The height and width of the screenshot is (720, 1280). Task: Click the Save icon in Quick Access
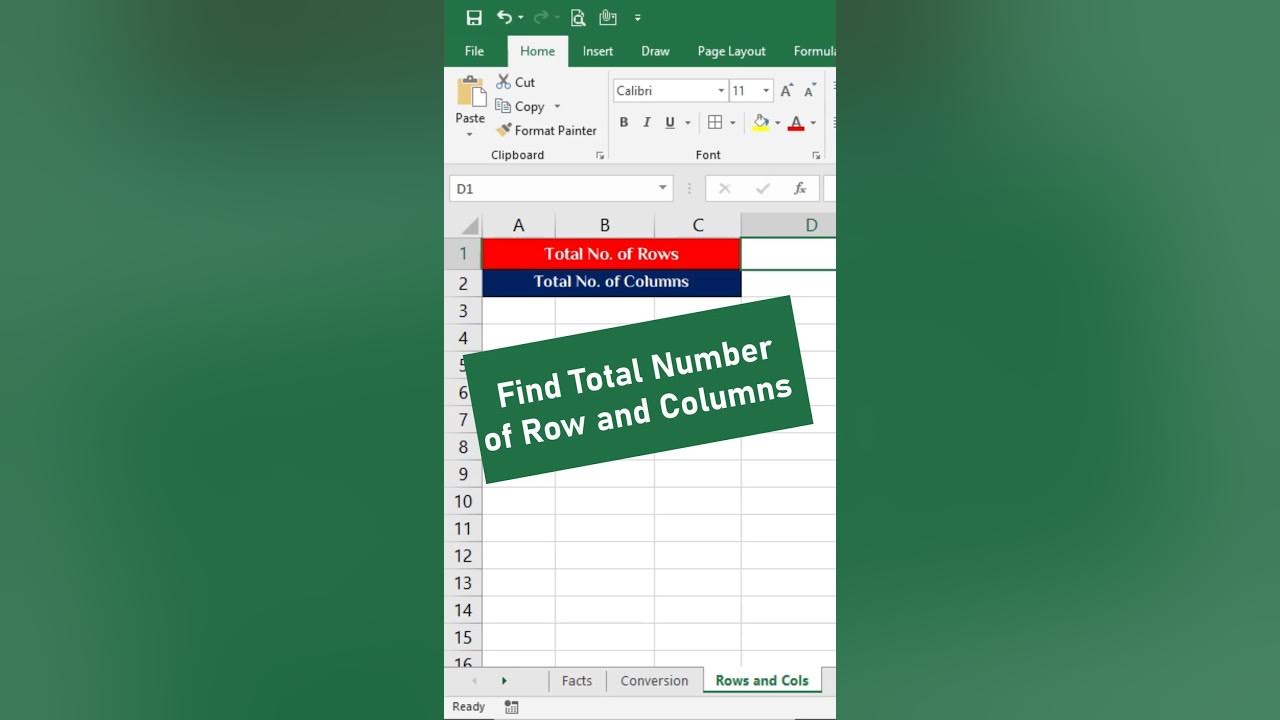tap(474, 17)
